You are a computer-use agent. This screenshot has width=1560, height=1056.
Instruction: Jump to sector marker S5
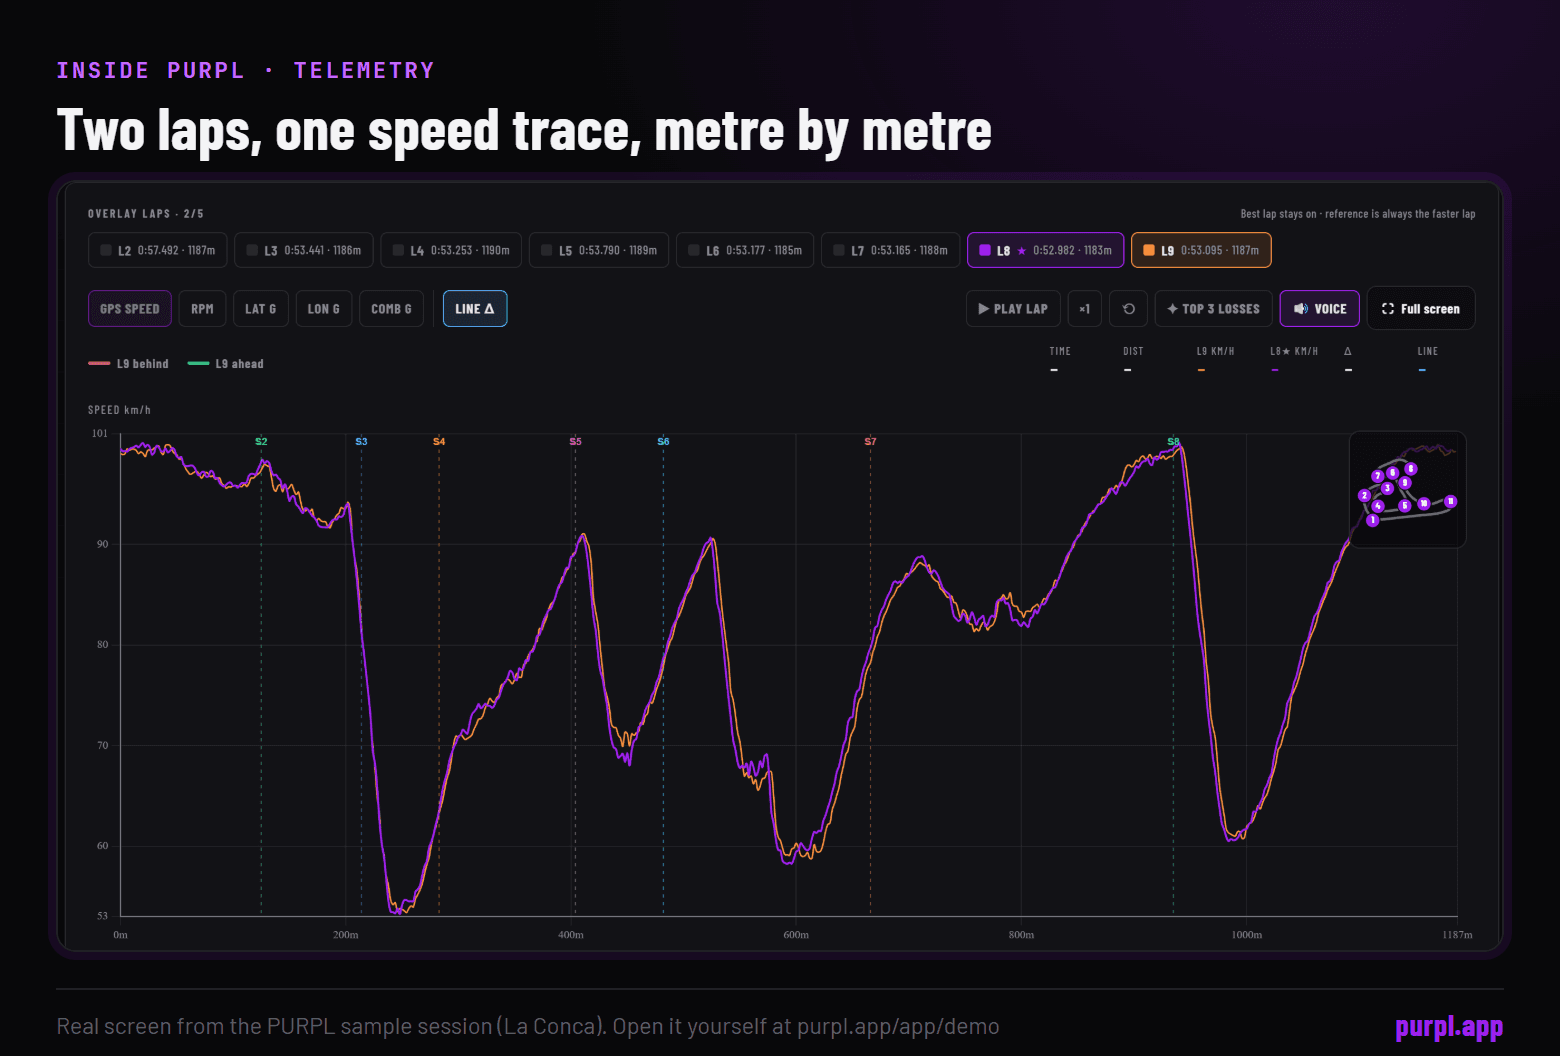(575, 441)
